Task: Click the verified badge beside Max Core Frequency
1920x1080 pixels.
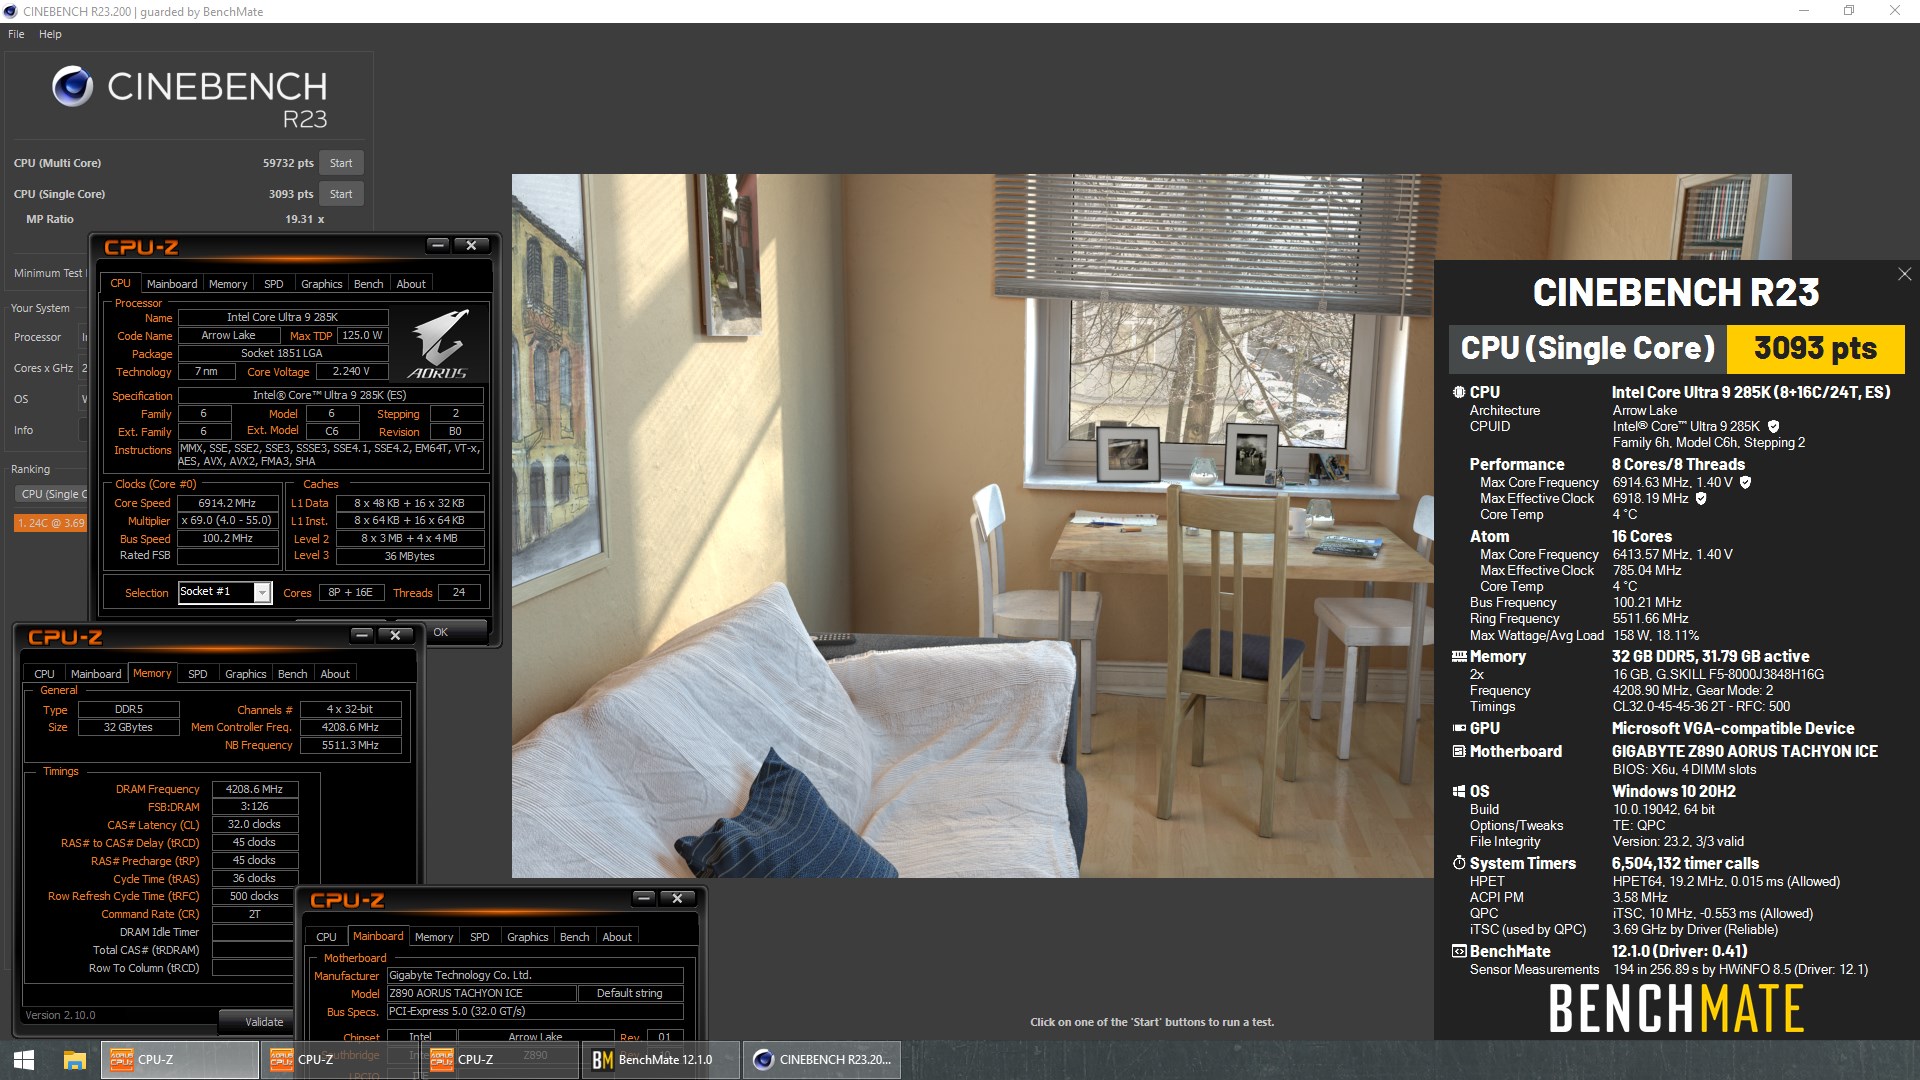Action: [x=1745, y=482]
